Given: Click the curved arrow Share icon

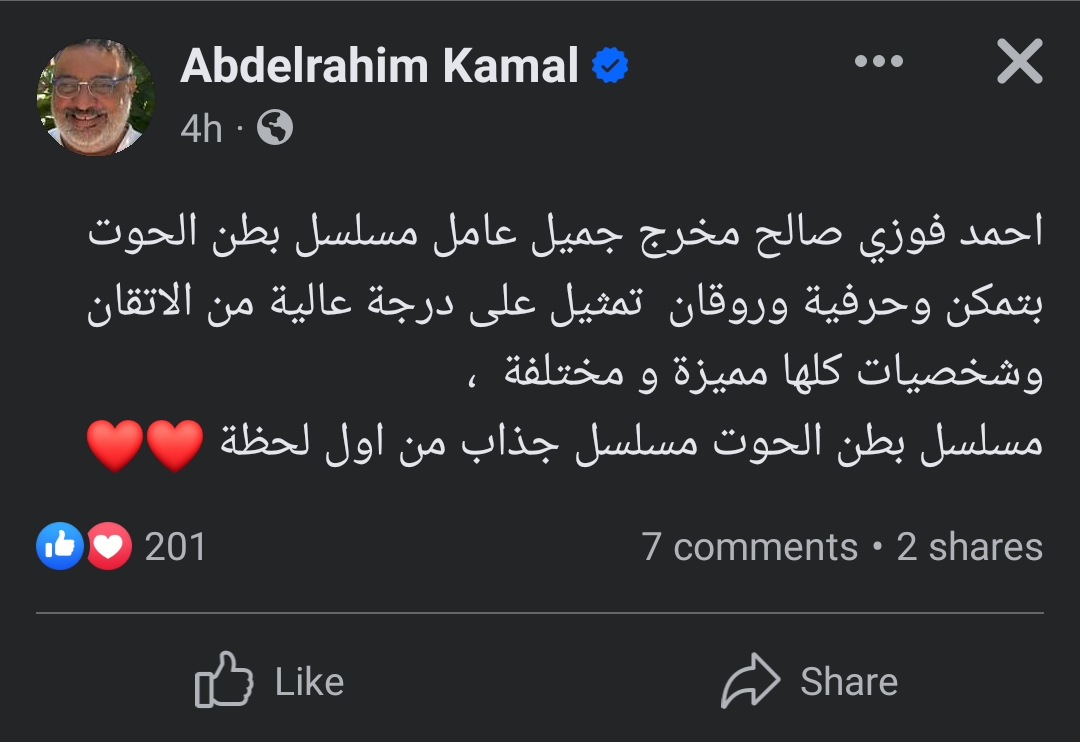Looking at the screenshot, I should point(750,681).
